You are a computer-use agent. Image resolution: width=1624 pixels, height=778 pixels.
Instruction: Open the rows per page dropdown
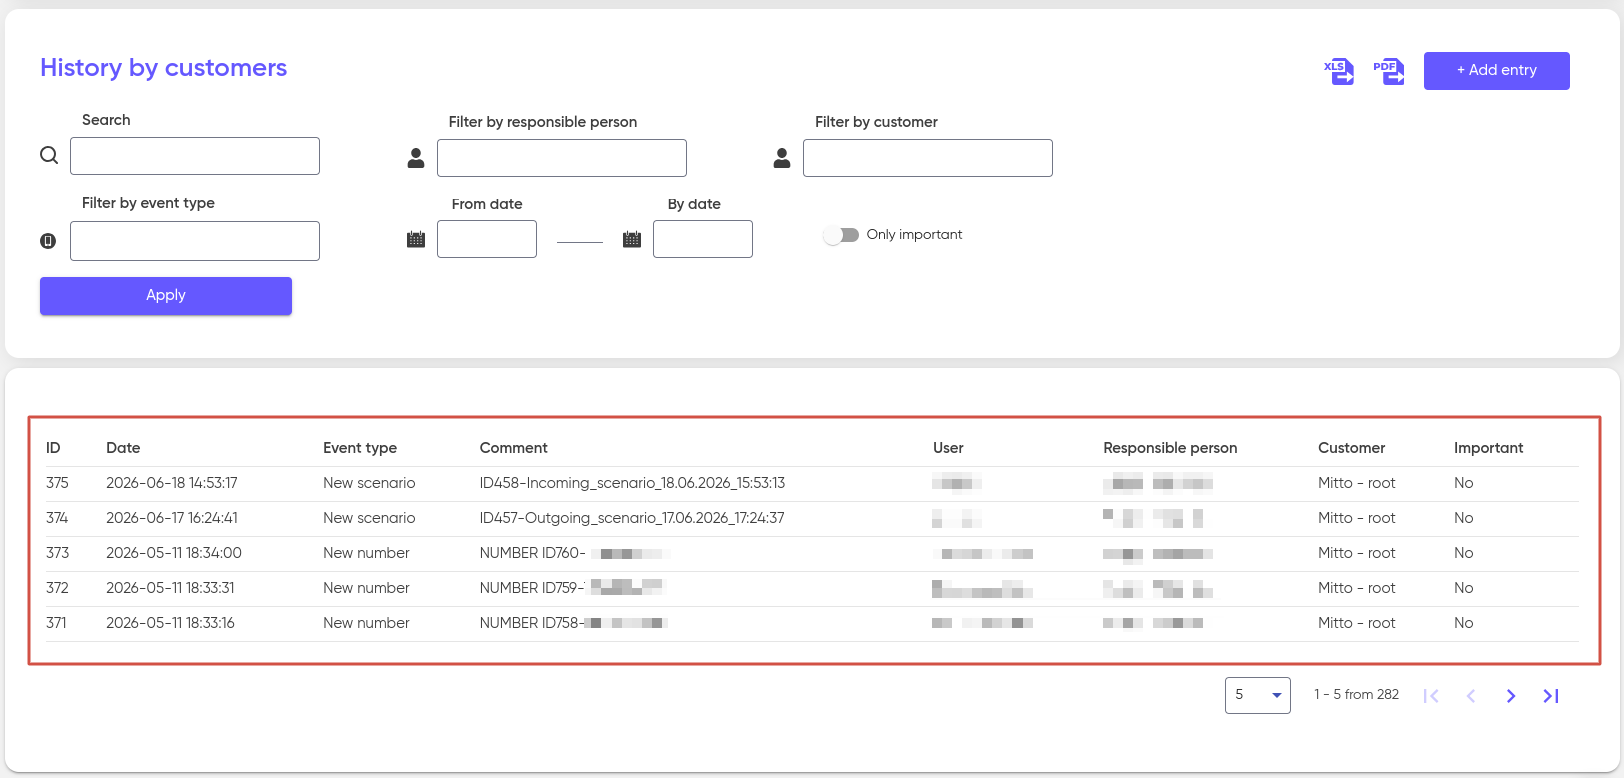[1258, 695]
